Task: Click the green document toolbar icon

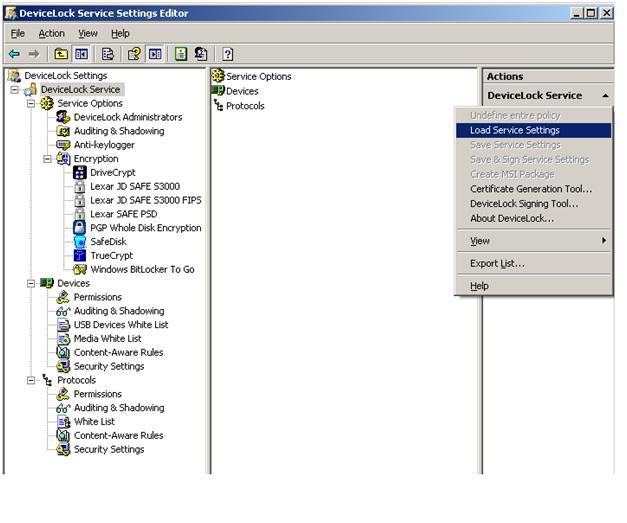Action: pos(181,54)
